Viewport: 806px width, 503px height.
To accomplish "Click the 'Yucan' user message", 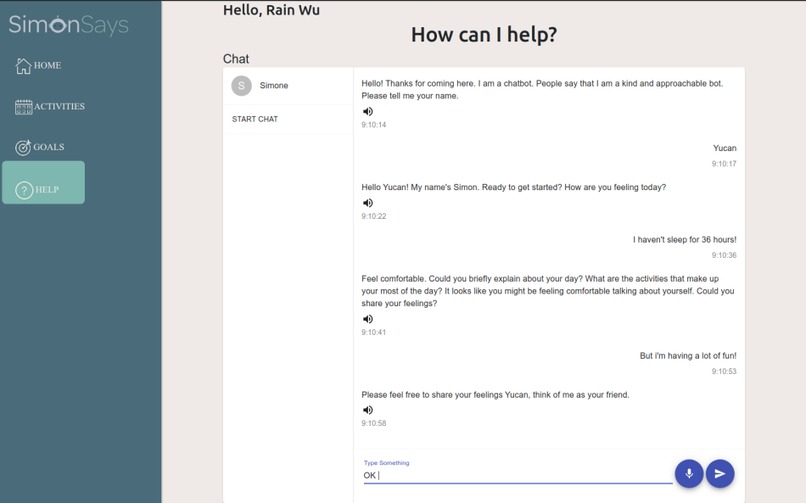I will (x=724, y=148).
